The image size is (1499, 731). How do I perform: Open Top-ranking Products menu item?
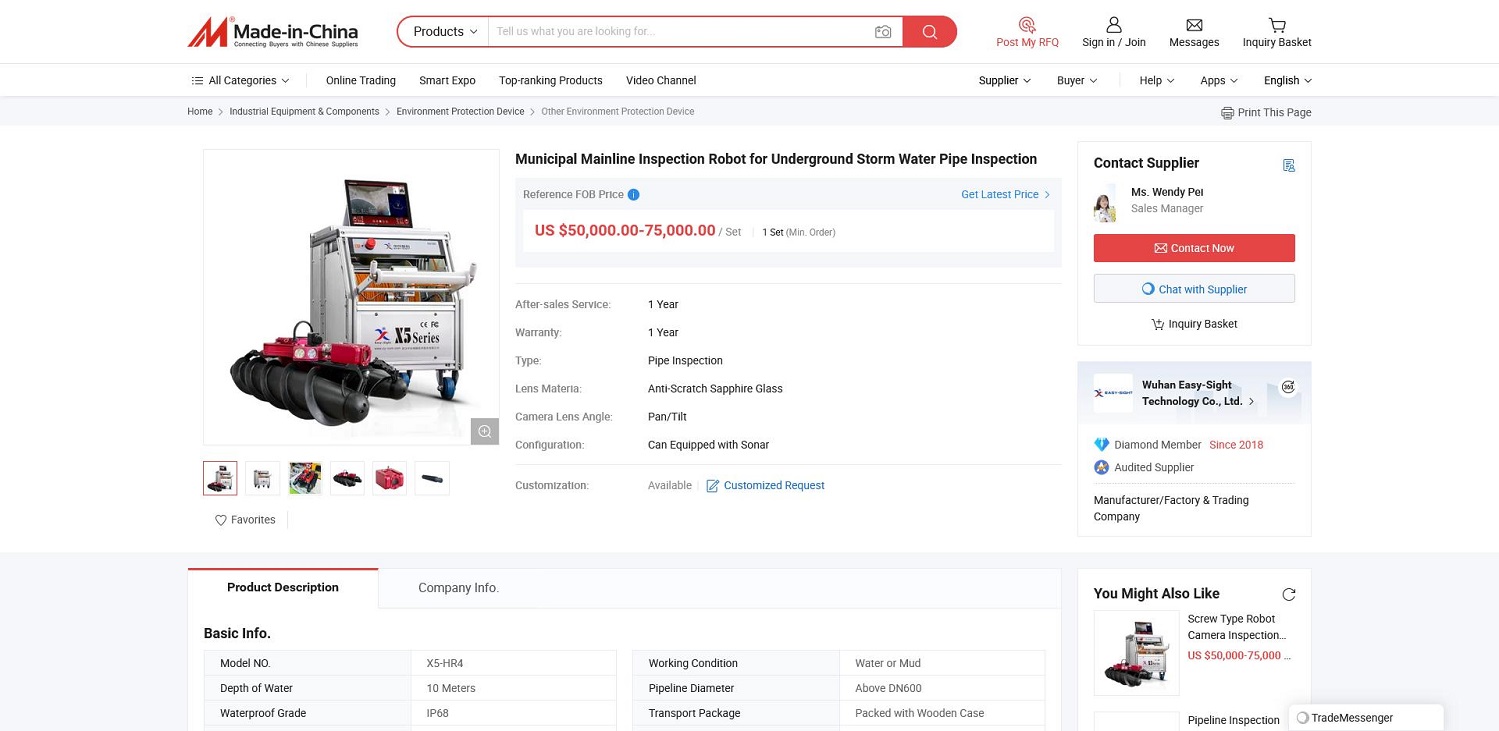[550, 81]
